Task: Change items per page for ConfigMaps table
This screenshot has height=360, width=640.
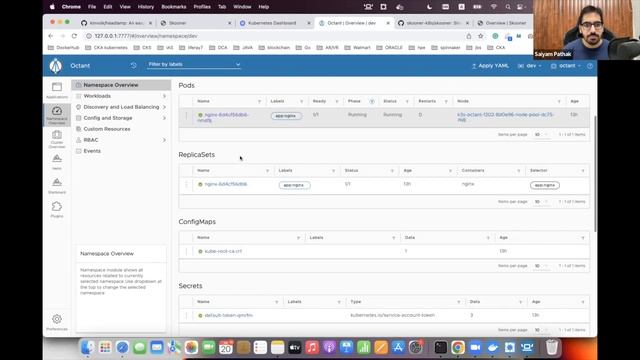Action: (x=542, y=266)
